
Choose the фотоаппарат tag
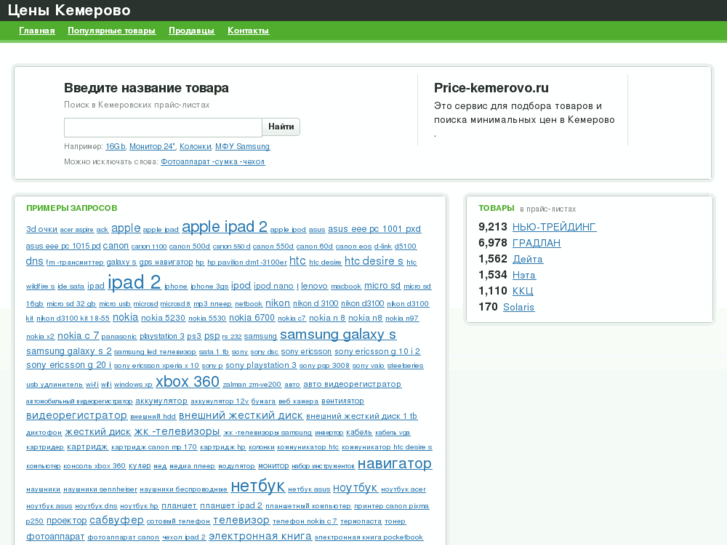click(55, 536)
